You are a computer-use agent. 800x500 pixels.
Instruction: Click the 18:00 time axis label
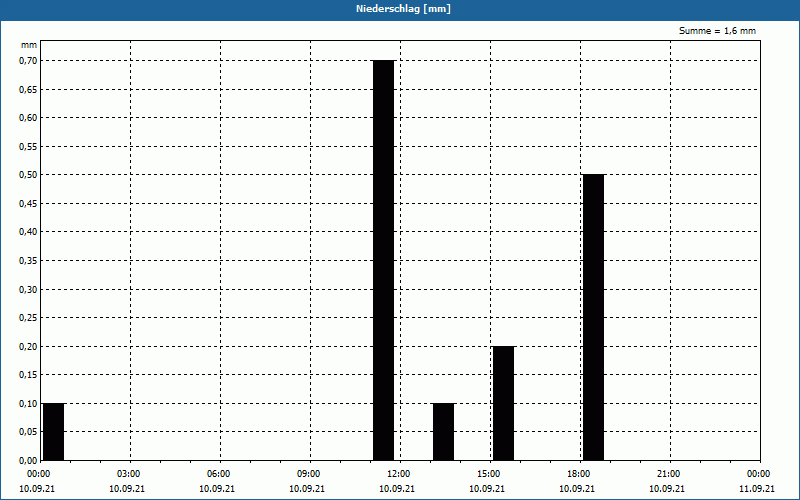pyautogui.click(x=578, y=474)
